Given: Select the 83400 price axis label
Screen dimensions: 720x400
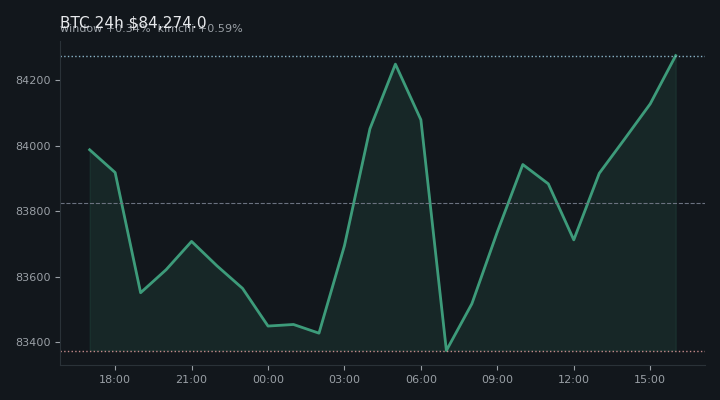Looking at the screenshot, I should 33,343.
